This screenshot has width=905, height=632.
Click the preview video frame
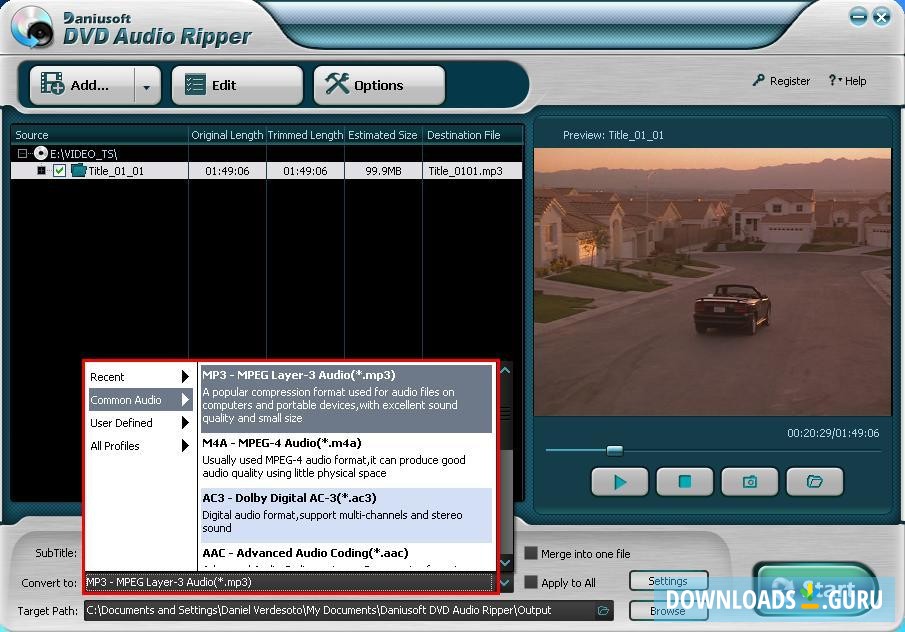pos(712,282)
